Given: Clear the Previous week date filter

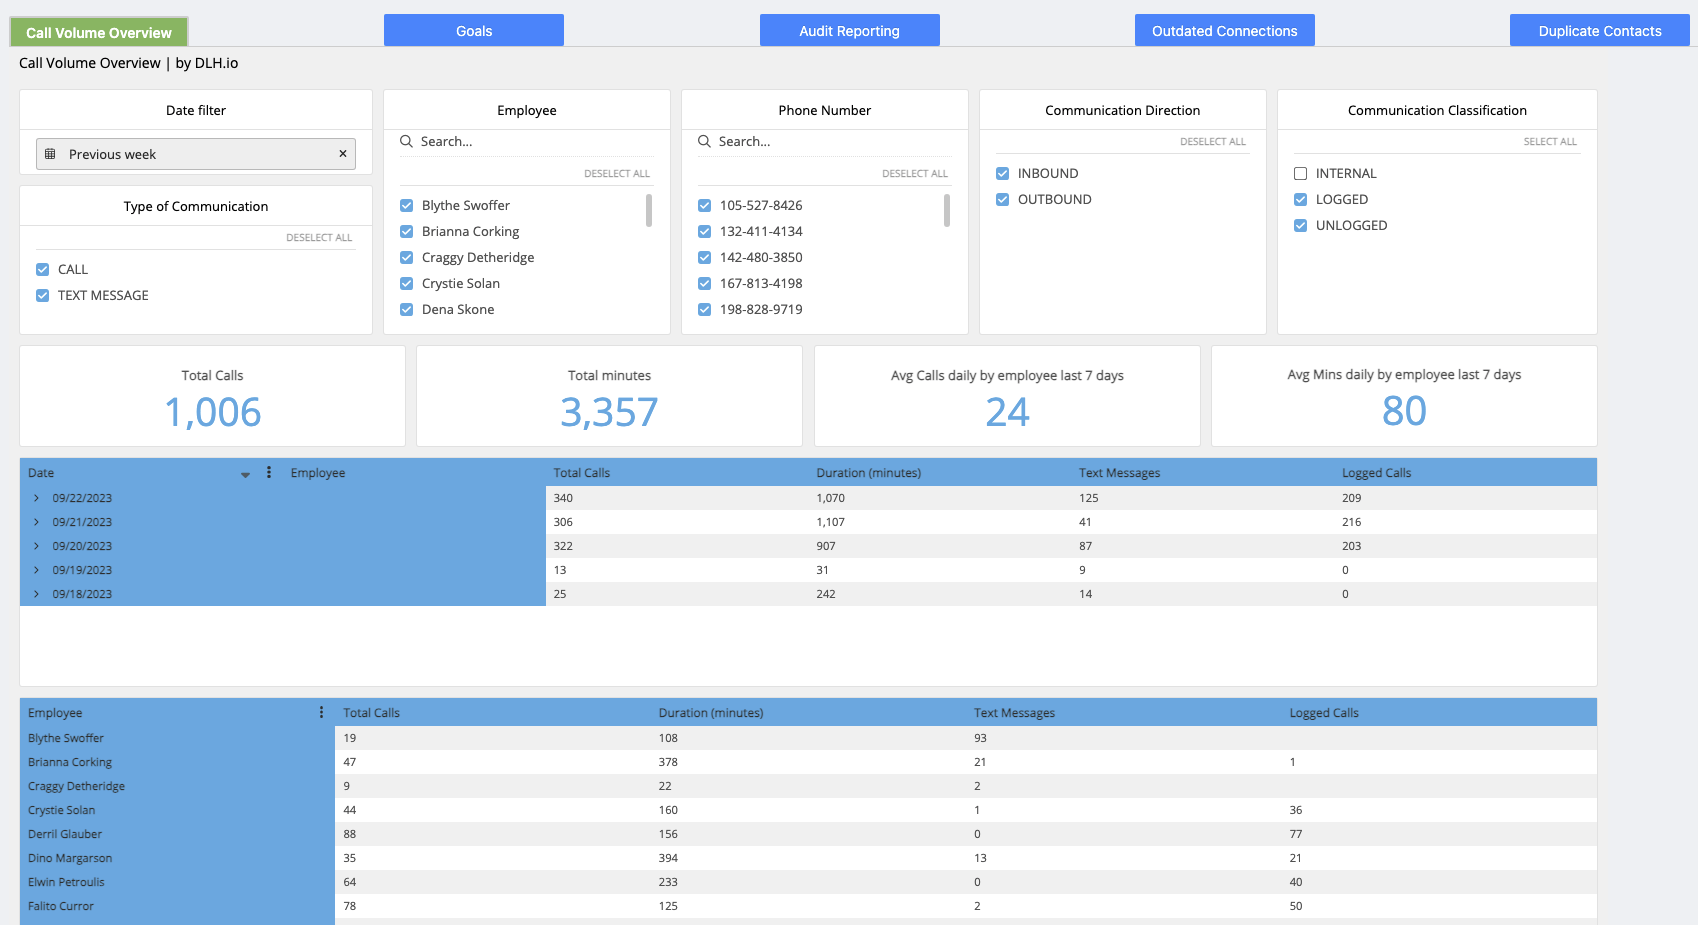Looking at the screenshot, I should coord(342,154).
